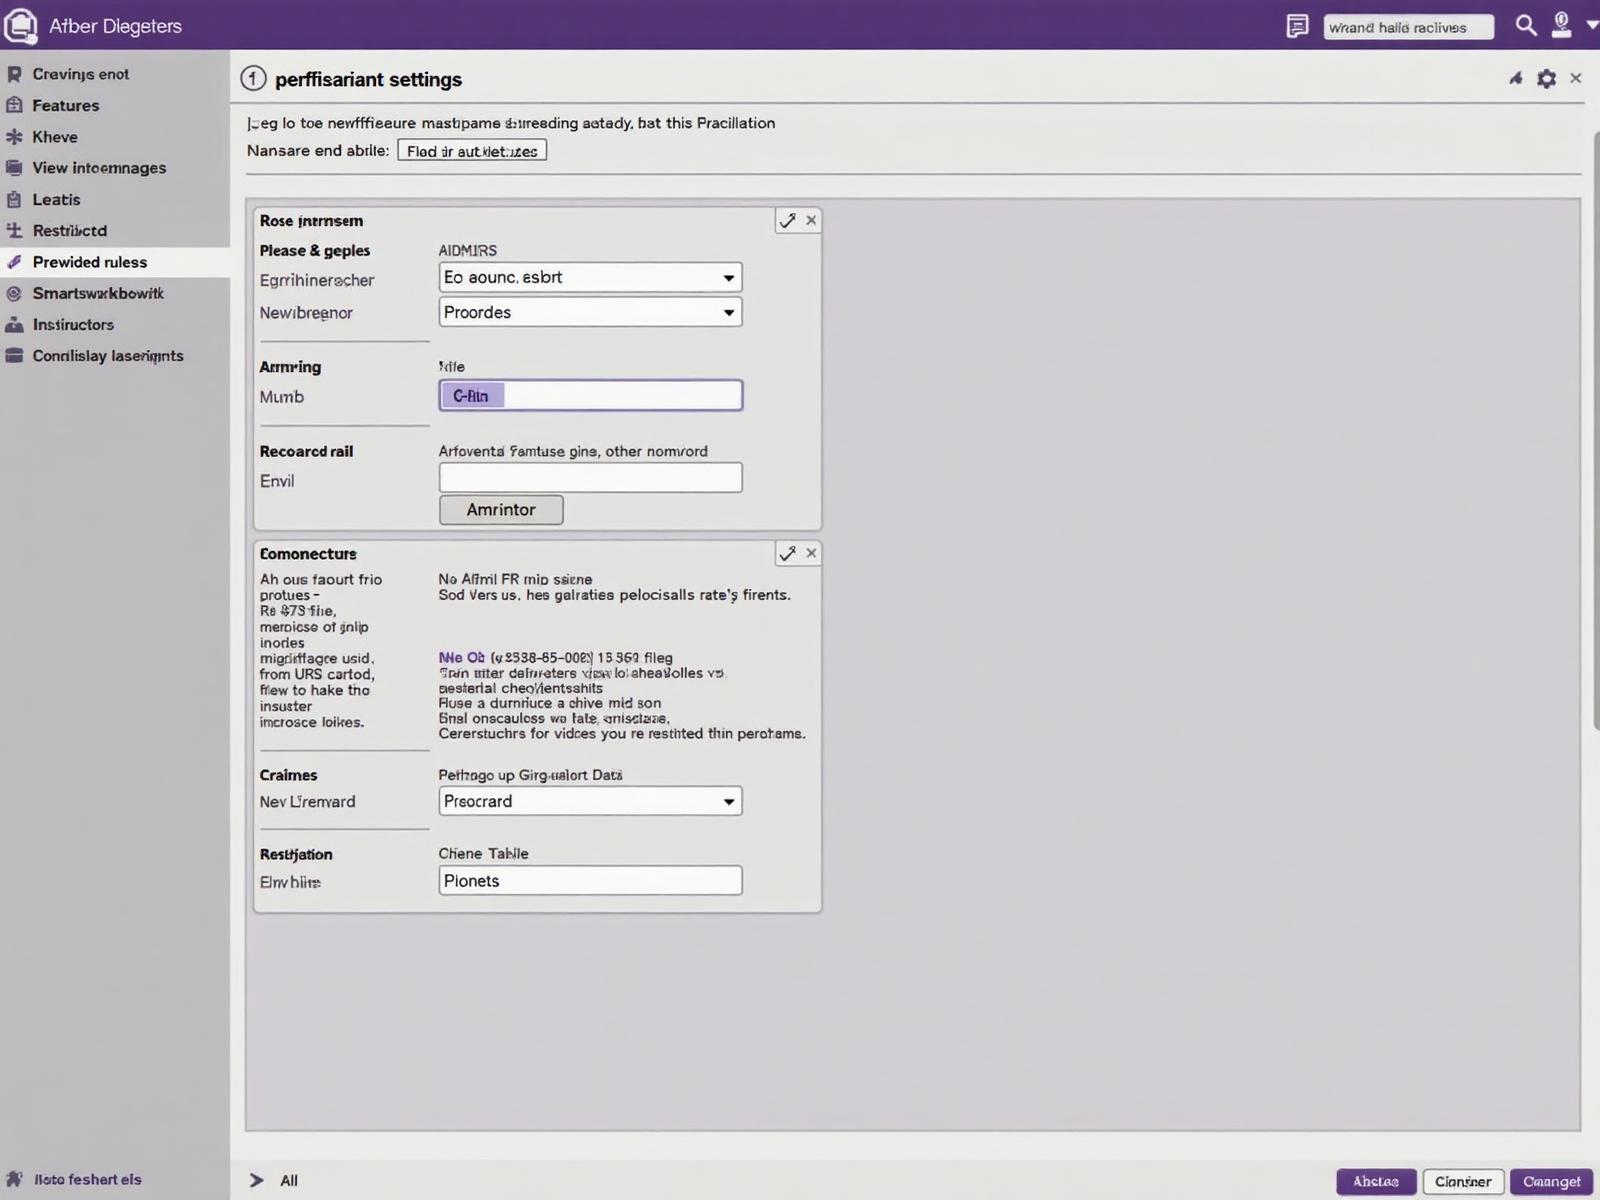Image resolution: width=1600 pixels, height=1200 pixels.
Task: Click the magnifier search icon in header
Action: pyautogui.click(x=1525, y=25)
